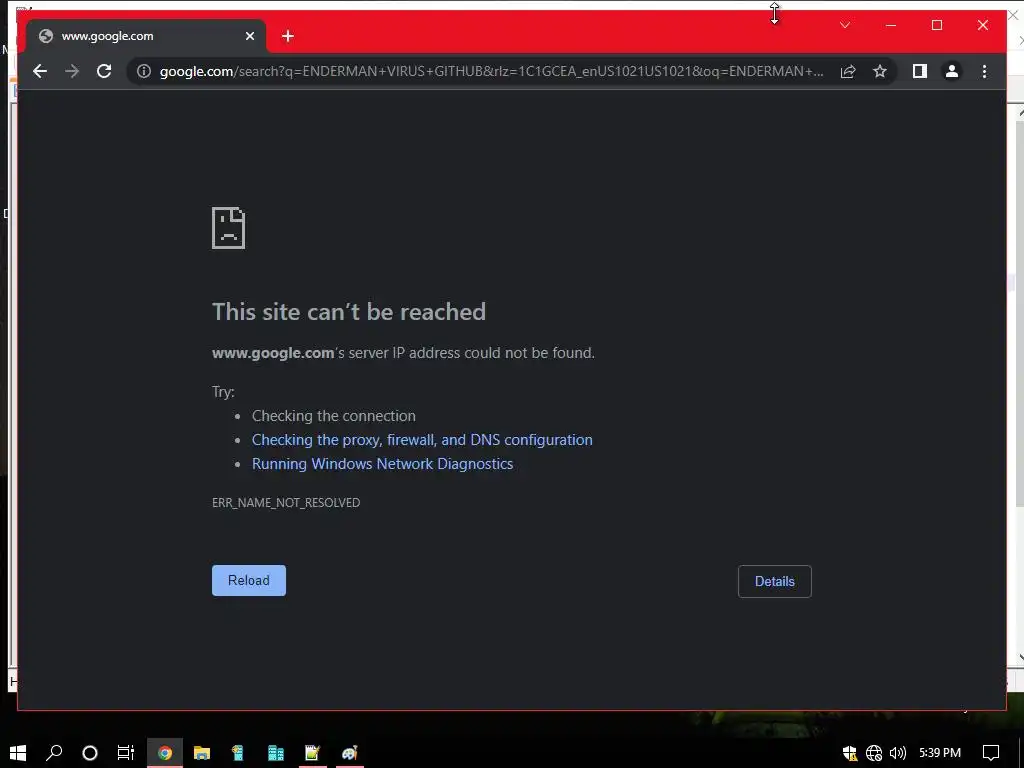Open the notepad-style taskbar app icon
1024x768 pixels.
click(x=312, y=753)
